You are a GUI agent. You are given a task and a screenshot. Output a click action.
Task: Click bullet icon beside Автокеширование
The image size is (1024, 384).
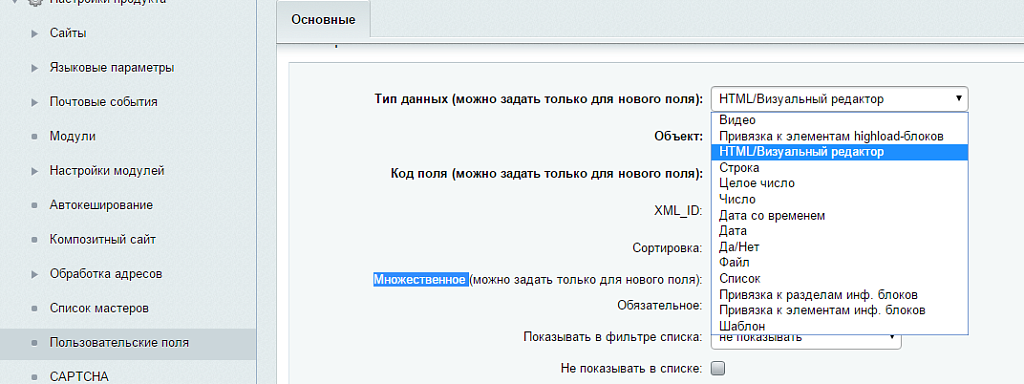pyautogui.click(x=35, y=206)
